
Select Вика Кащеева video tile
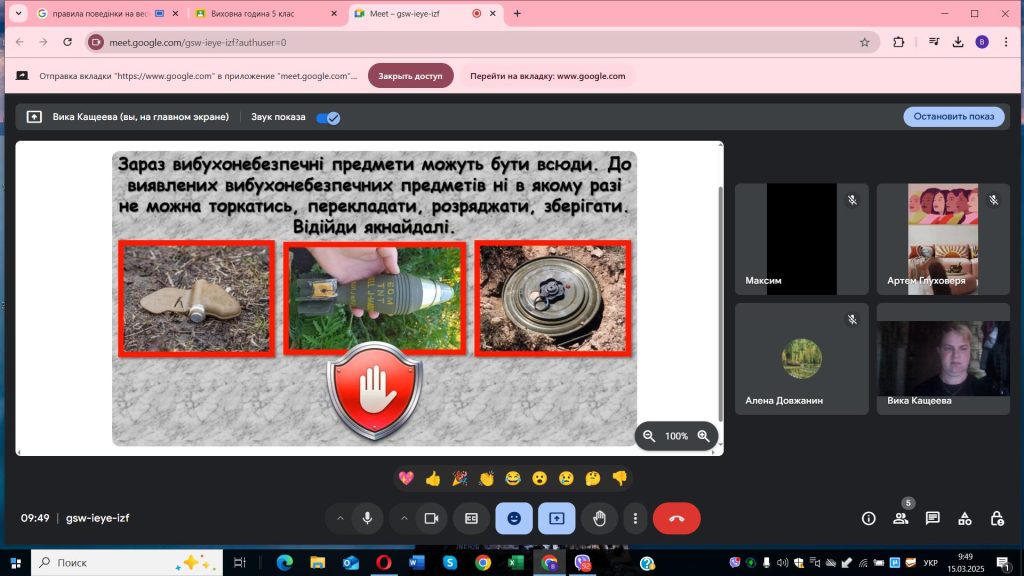pos(943,359)
